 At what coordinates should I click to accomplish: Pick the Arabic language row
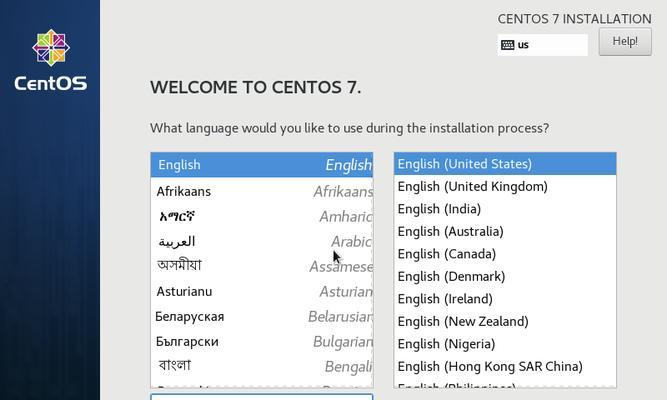pyautogui.click(x=262, y=242)
